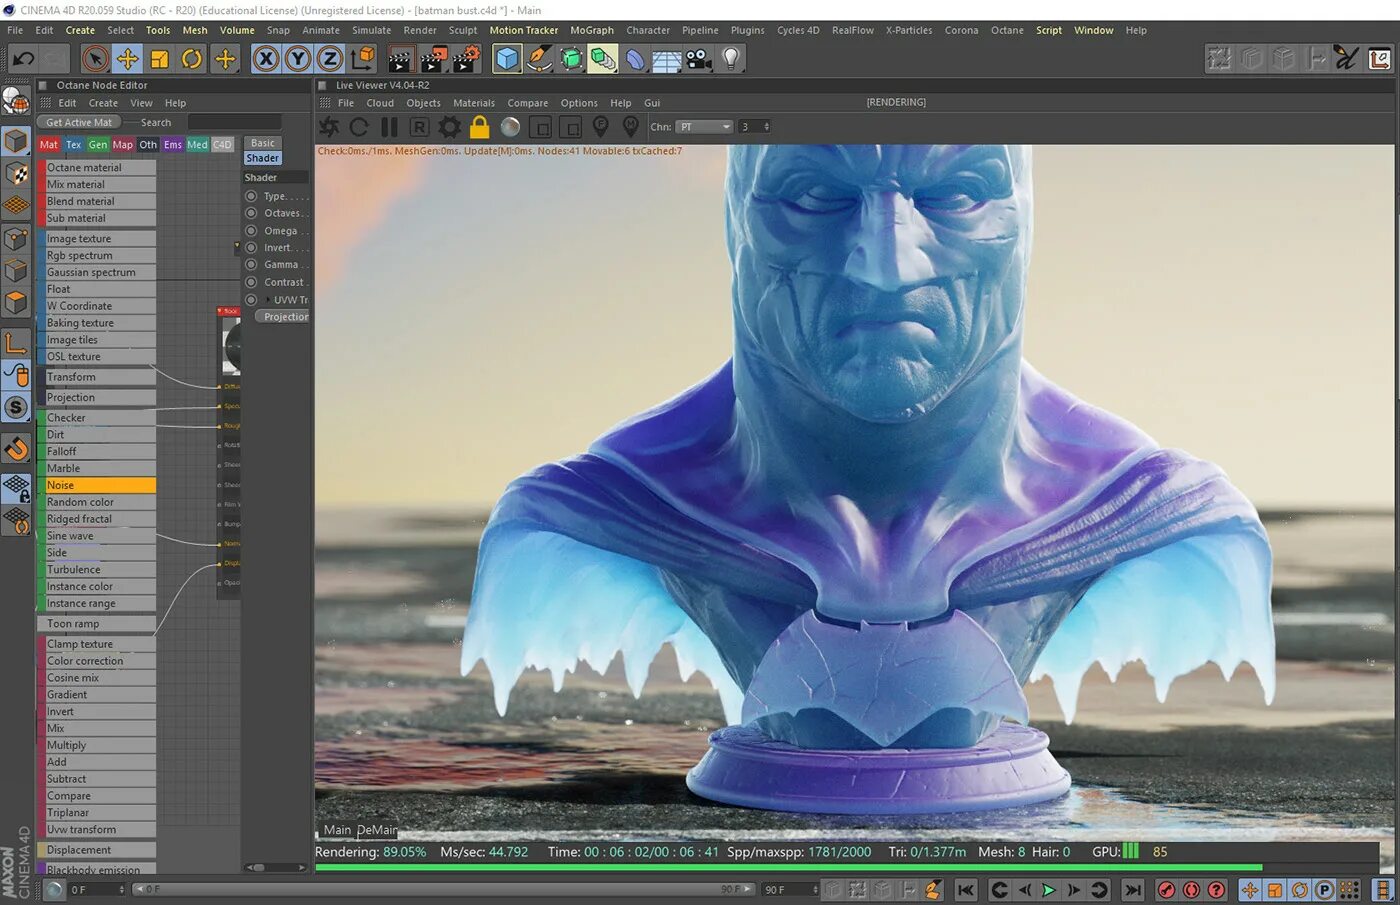Click the Node Editor horizontal scrollbar

point(275,867)
